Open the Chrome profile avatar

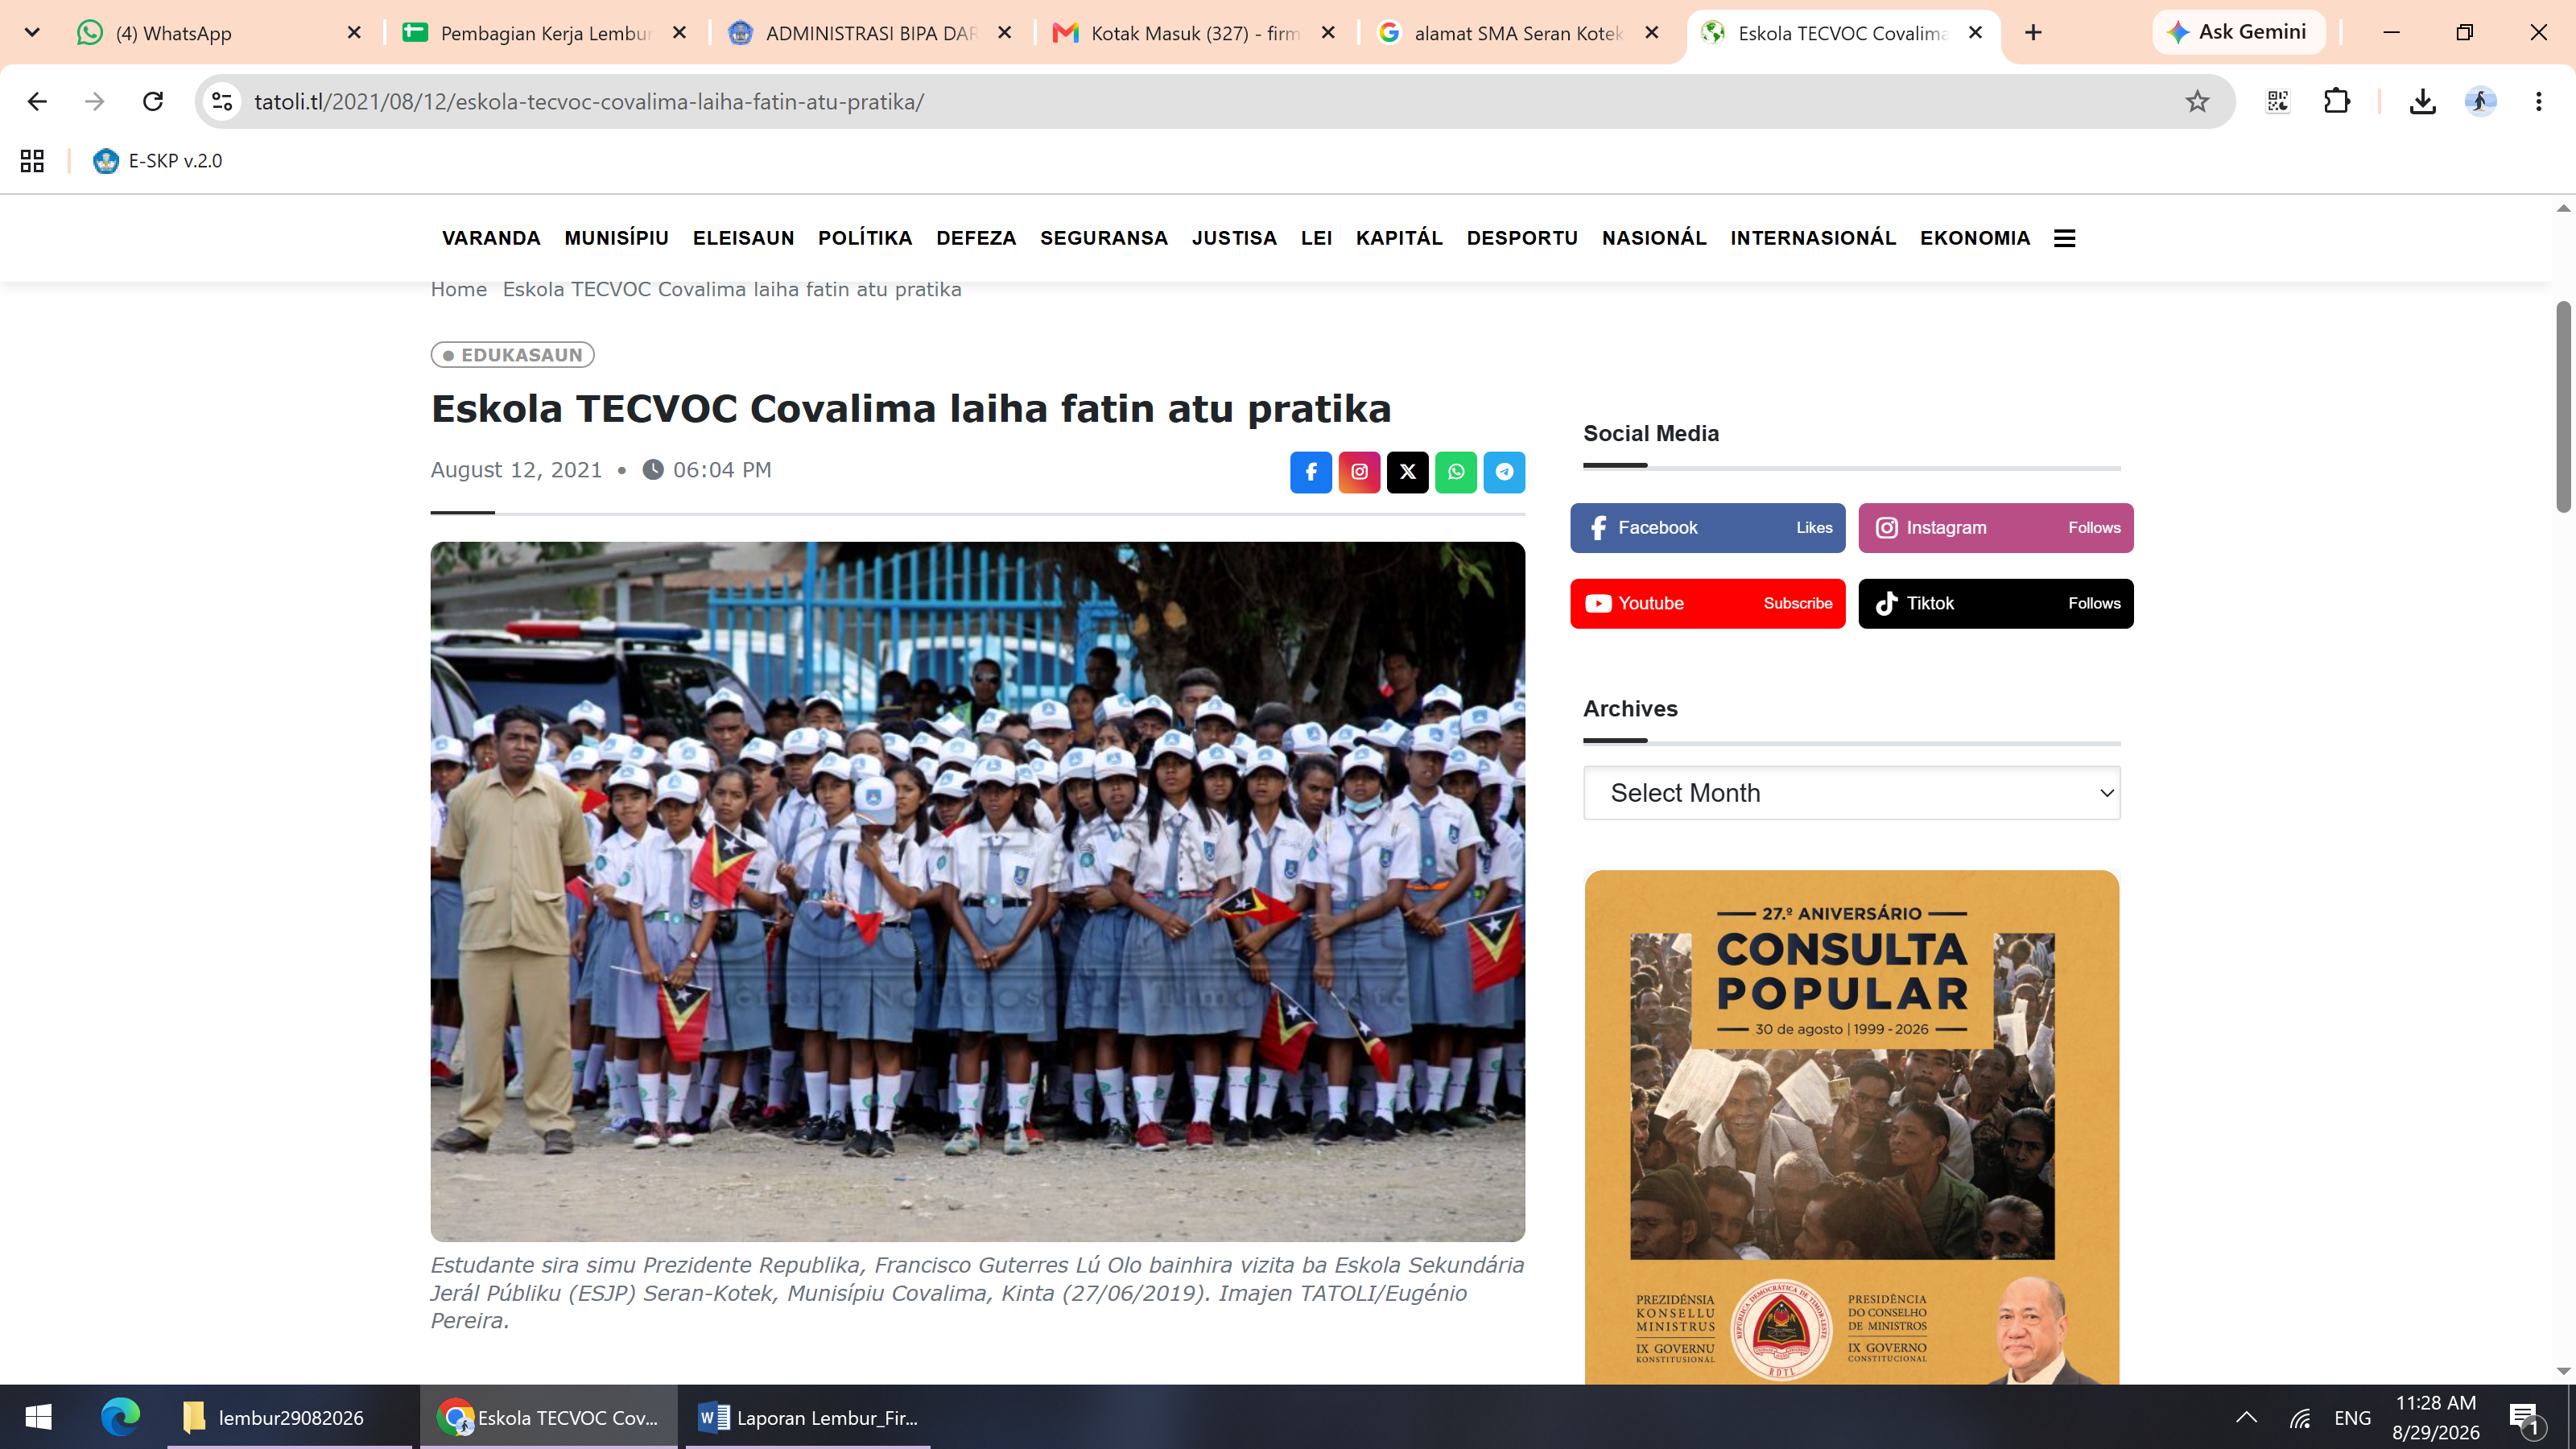click(x=2480, y=101)
